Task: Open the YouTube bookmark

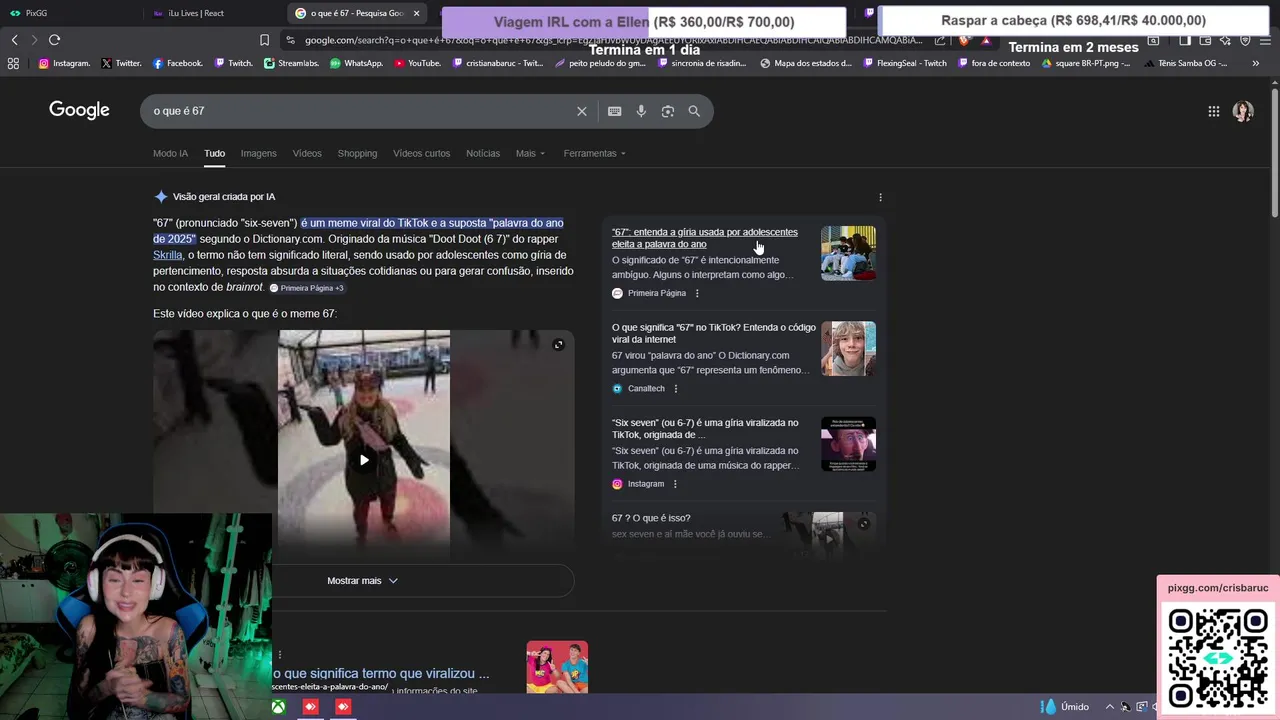Action: pyautogui.click(x=417, y=63)
